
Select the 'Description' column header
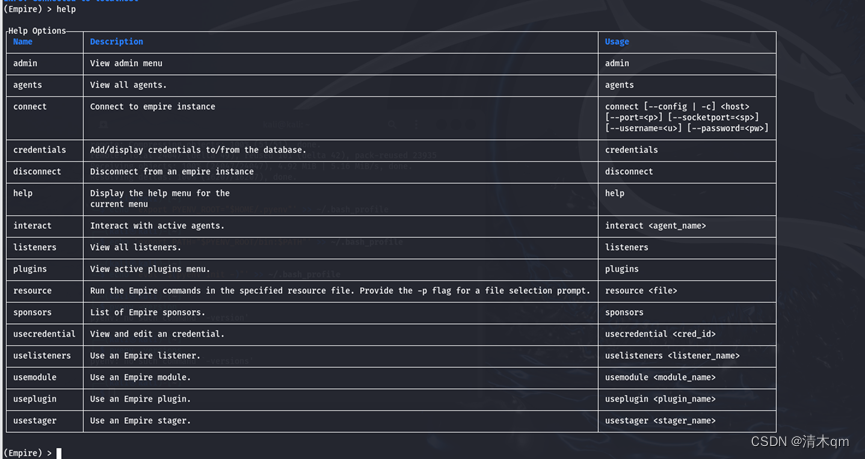(x=116, y=42)
